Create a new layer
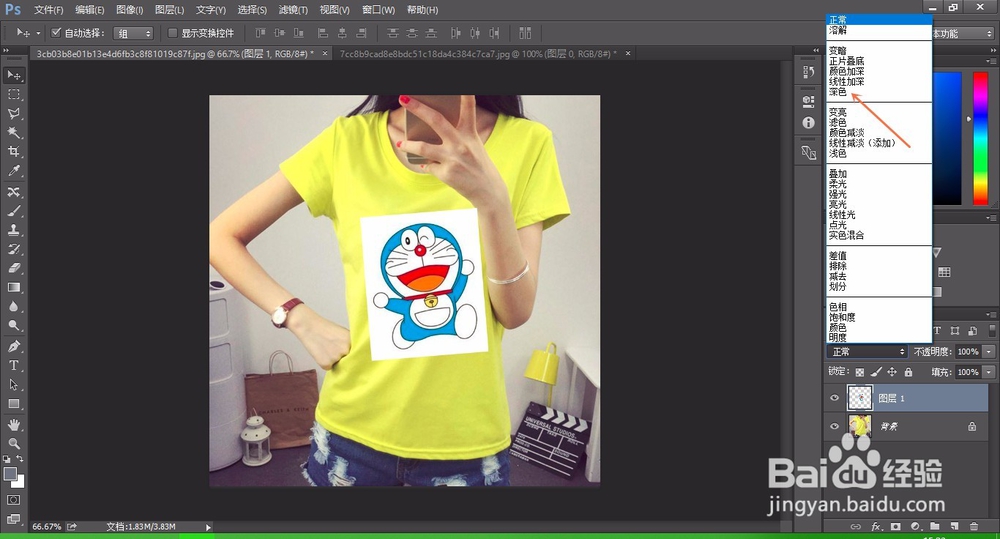Screen dimensions: 1000x539 [x=955, y=527]
